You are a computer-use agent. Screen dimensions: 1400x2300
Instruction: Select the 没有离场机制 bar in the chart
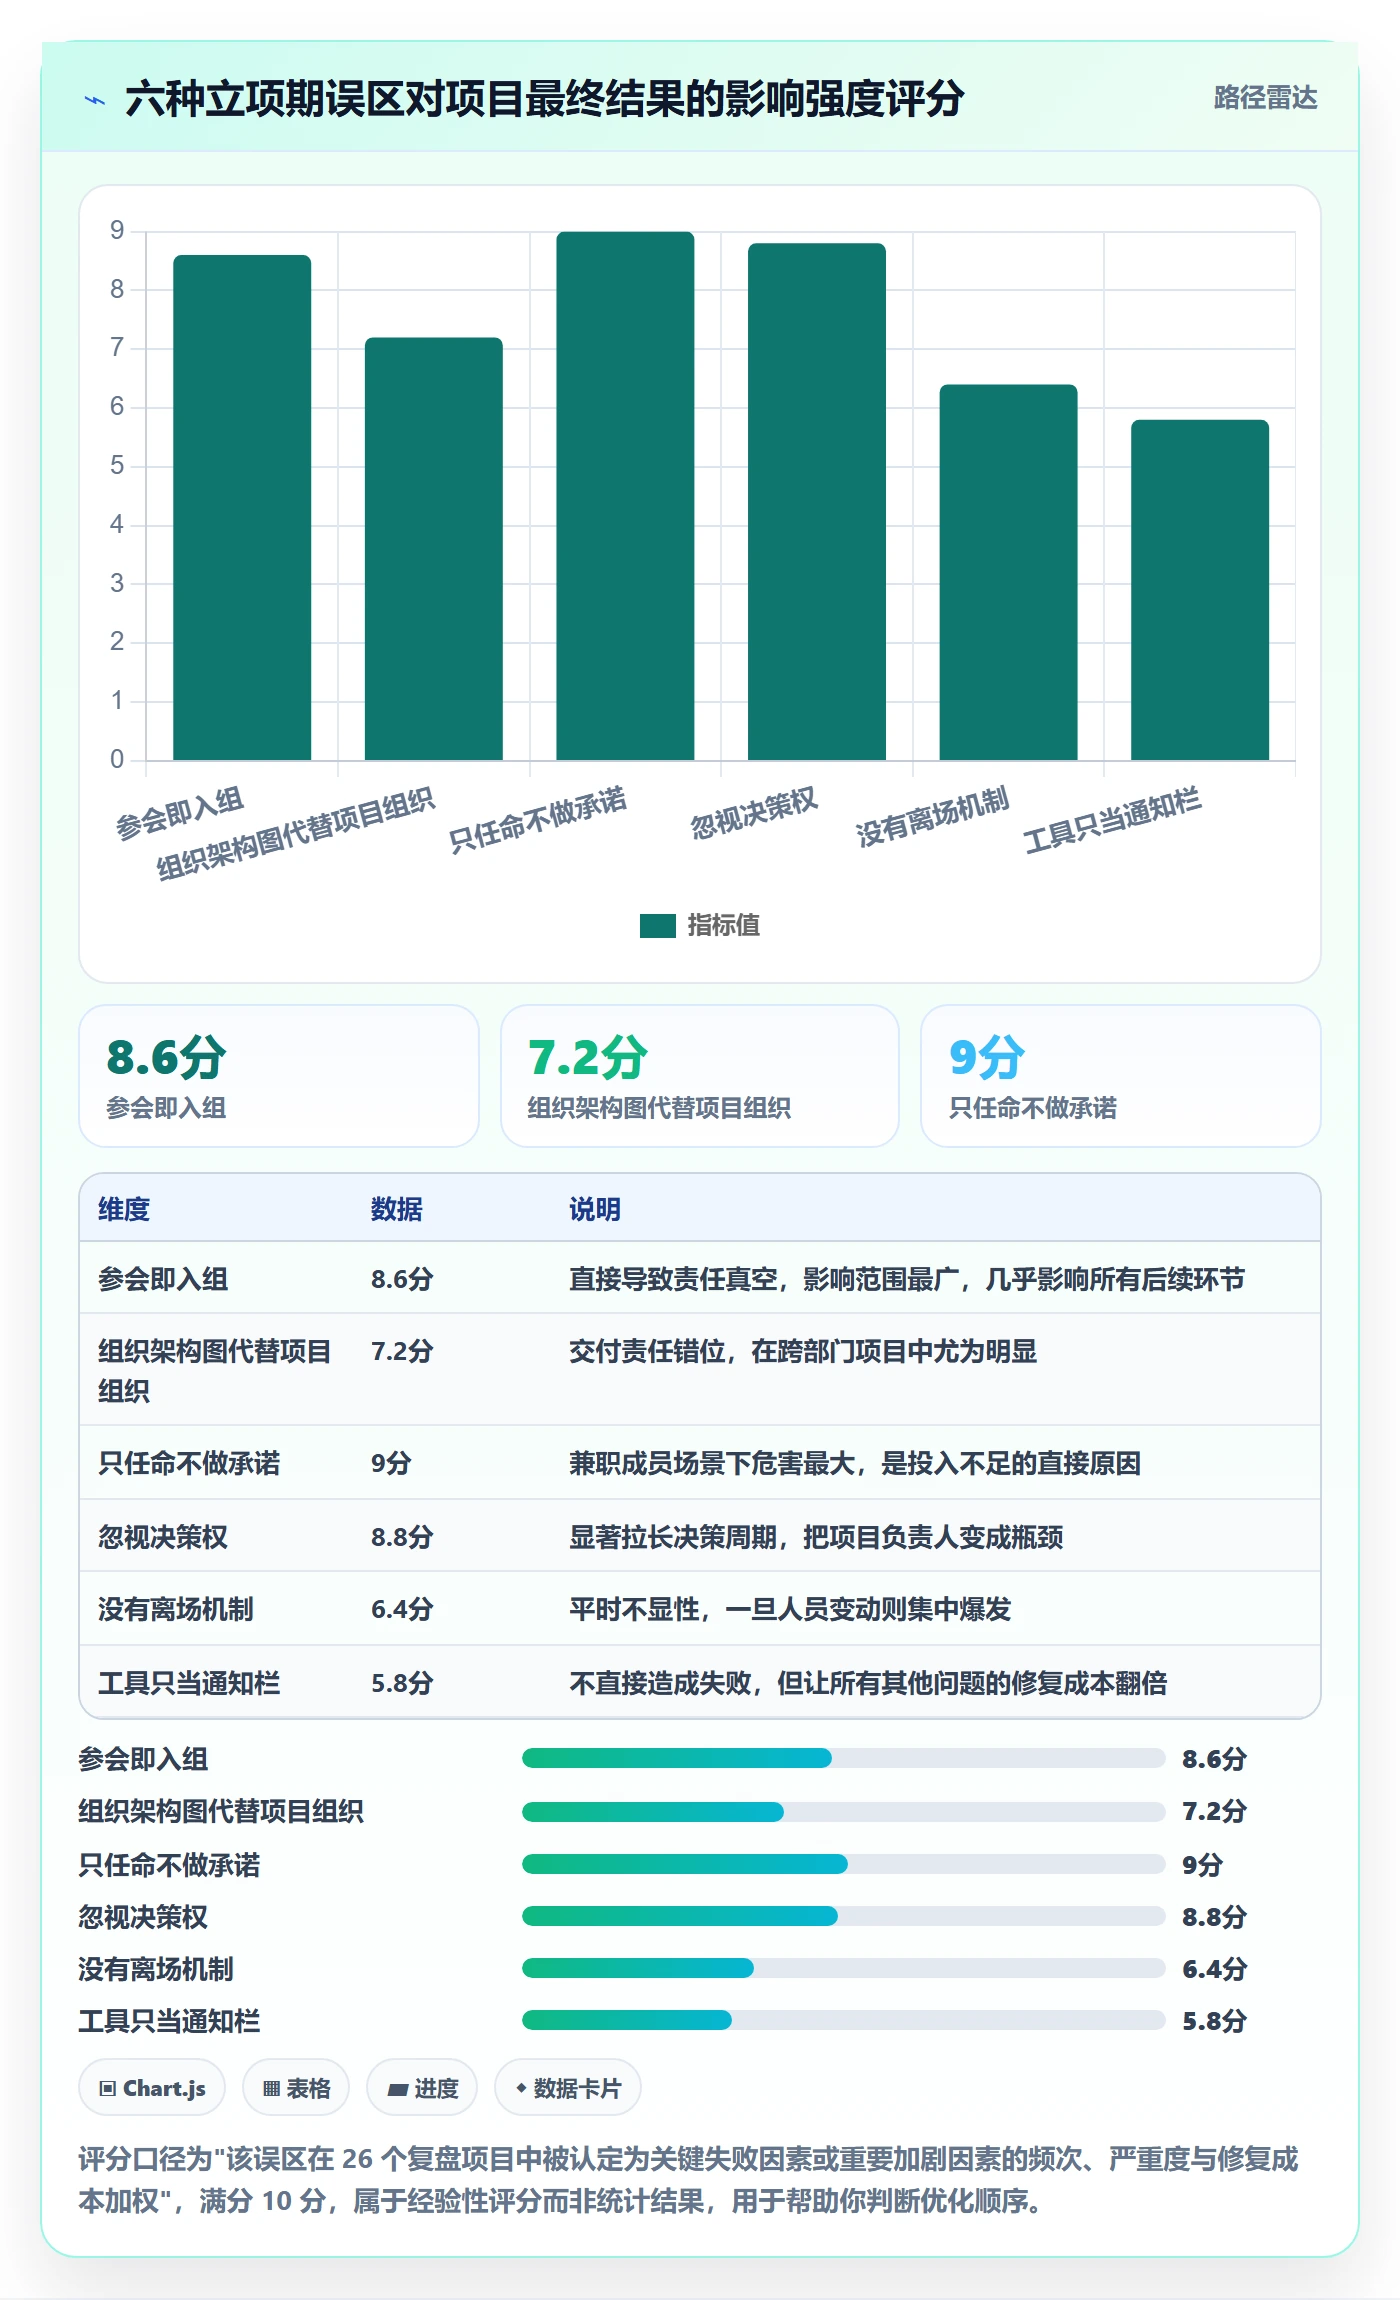tap(1008, 572)
